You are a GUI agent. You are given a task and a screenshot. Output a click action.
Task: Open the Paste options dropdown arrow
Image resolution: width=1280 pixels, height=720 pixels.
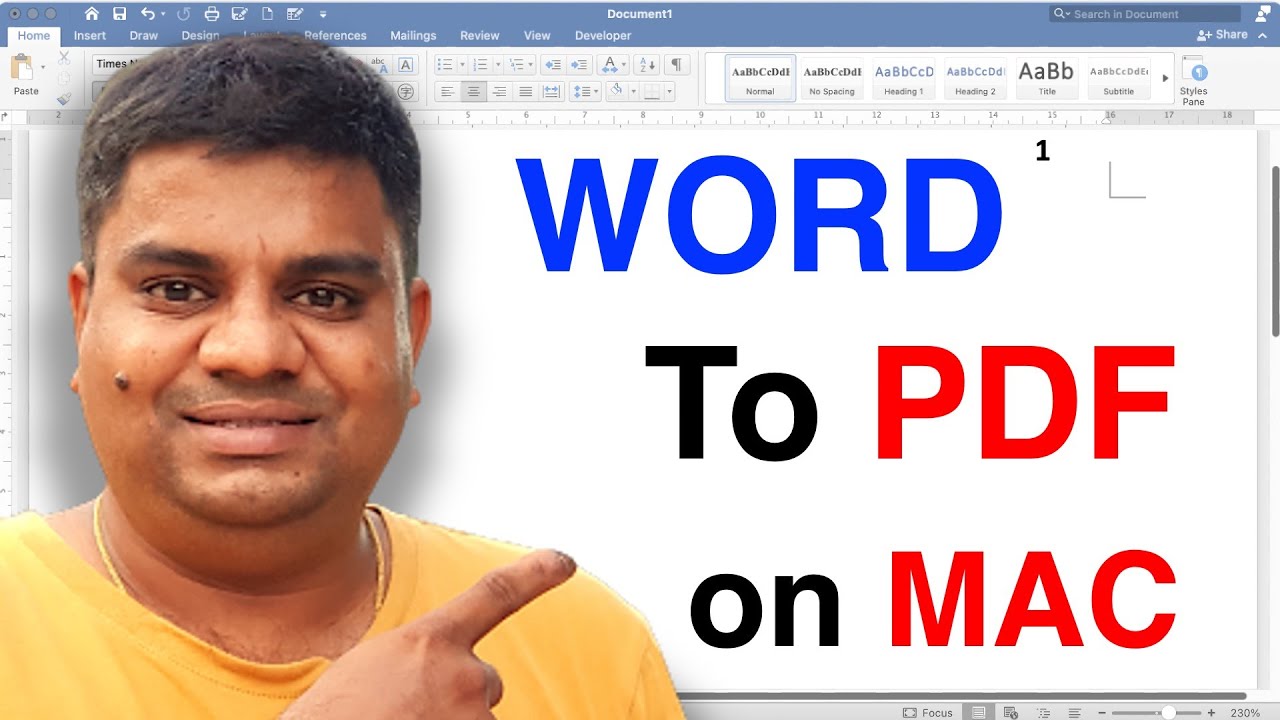(43, 67)
